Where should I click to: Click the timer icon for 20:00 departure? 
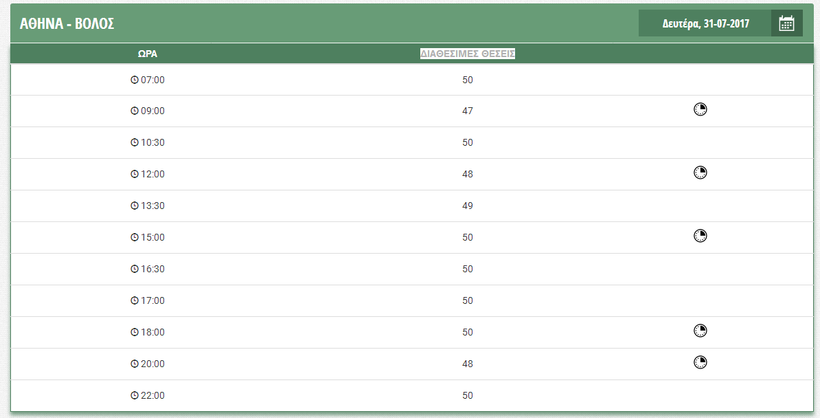(700, 362)
